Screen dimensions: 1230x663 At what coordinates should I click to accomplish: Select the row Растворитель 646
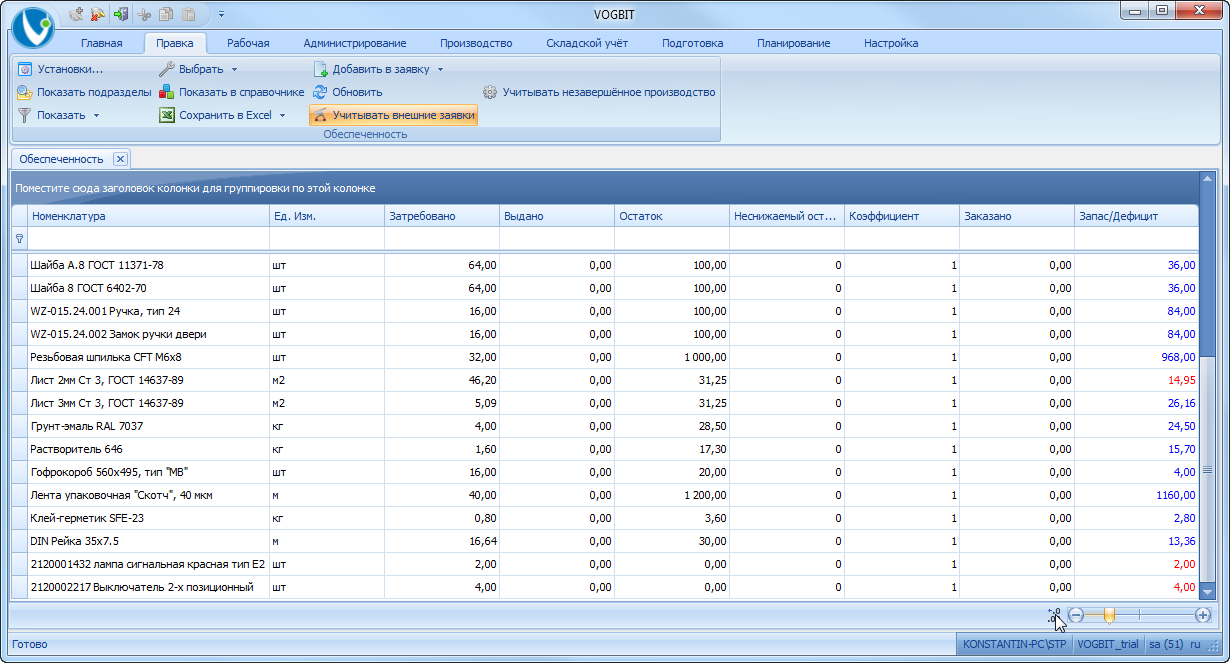(604, 449)
